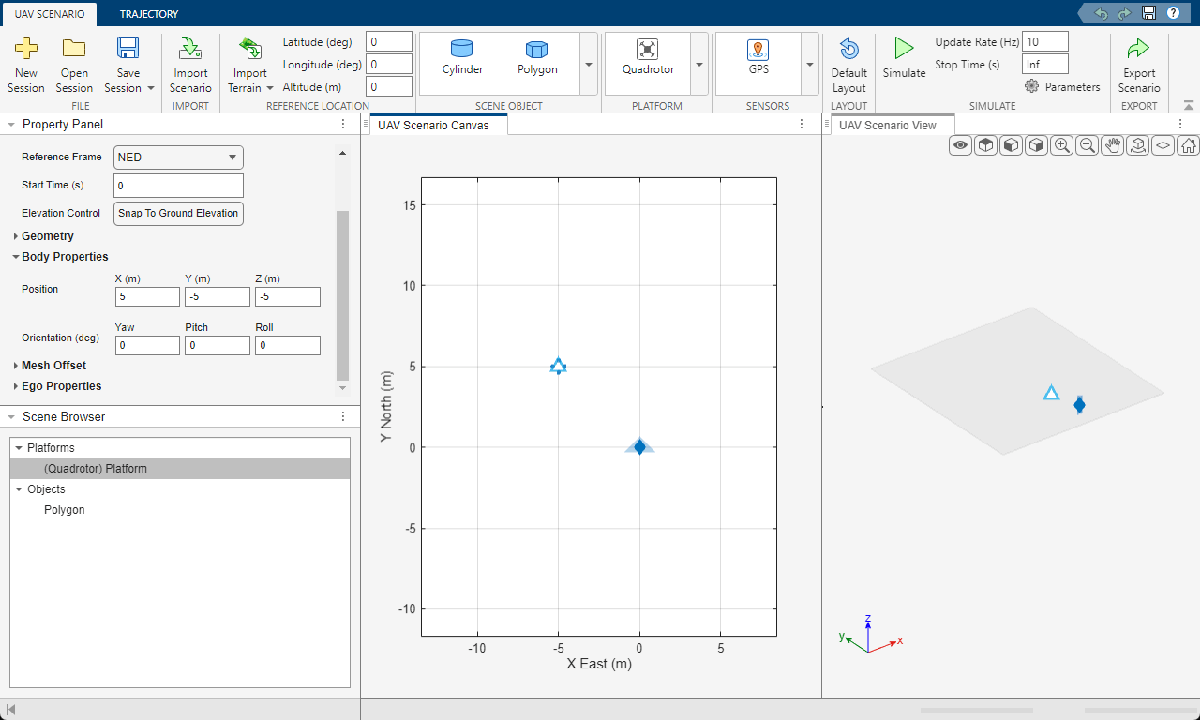Add a Polygon scene object
Image resolution: width=1200 pixels, height=720 pixels.
[x=537, y=57]
